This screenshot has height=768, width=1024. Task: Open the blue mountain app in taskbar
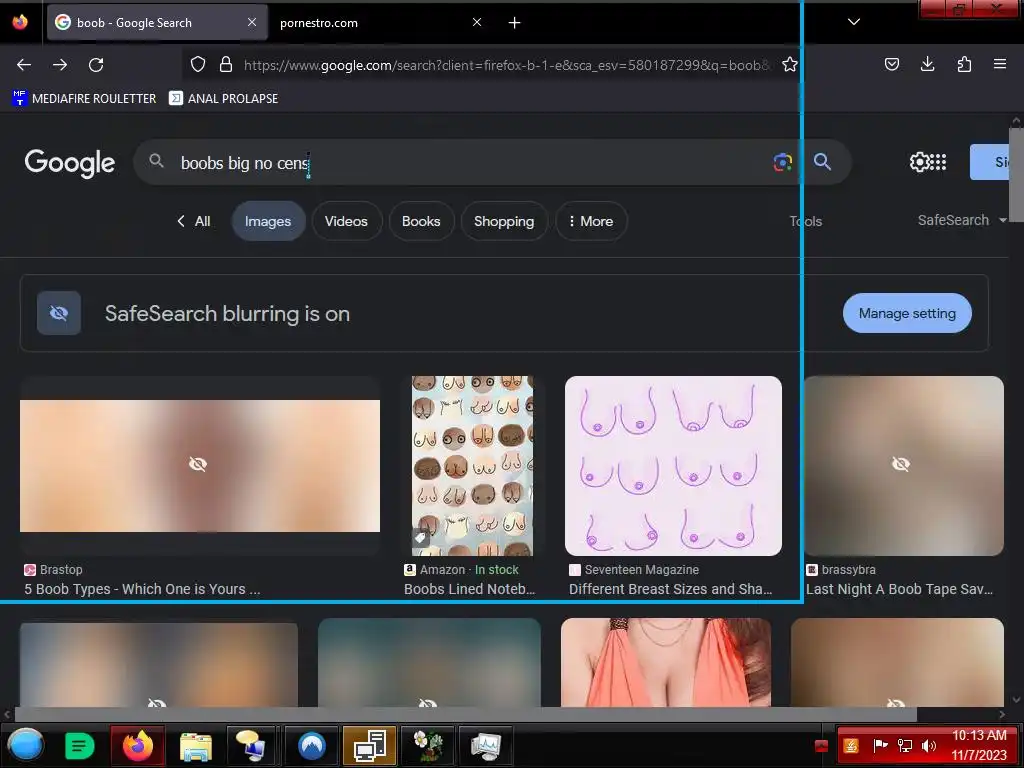(312, 746)
